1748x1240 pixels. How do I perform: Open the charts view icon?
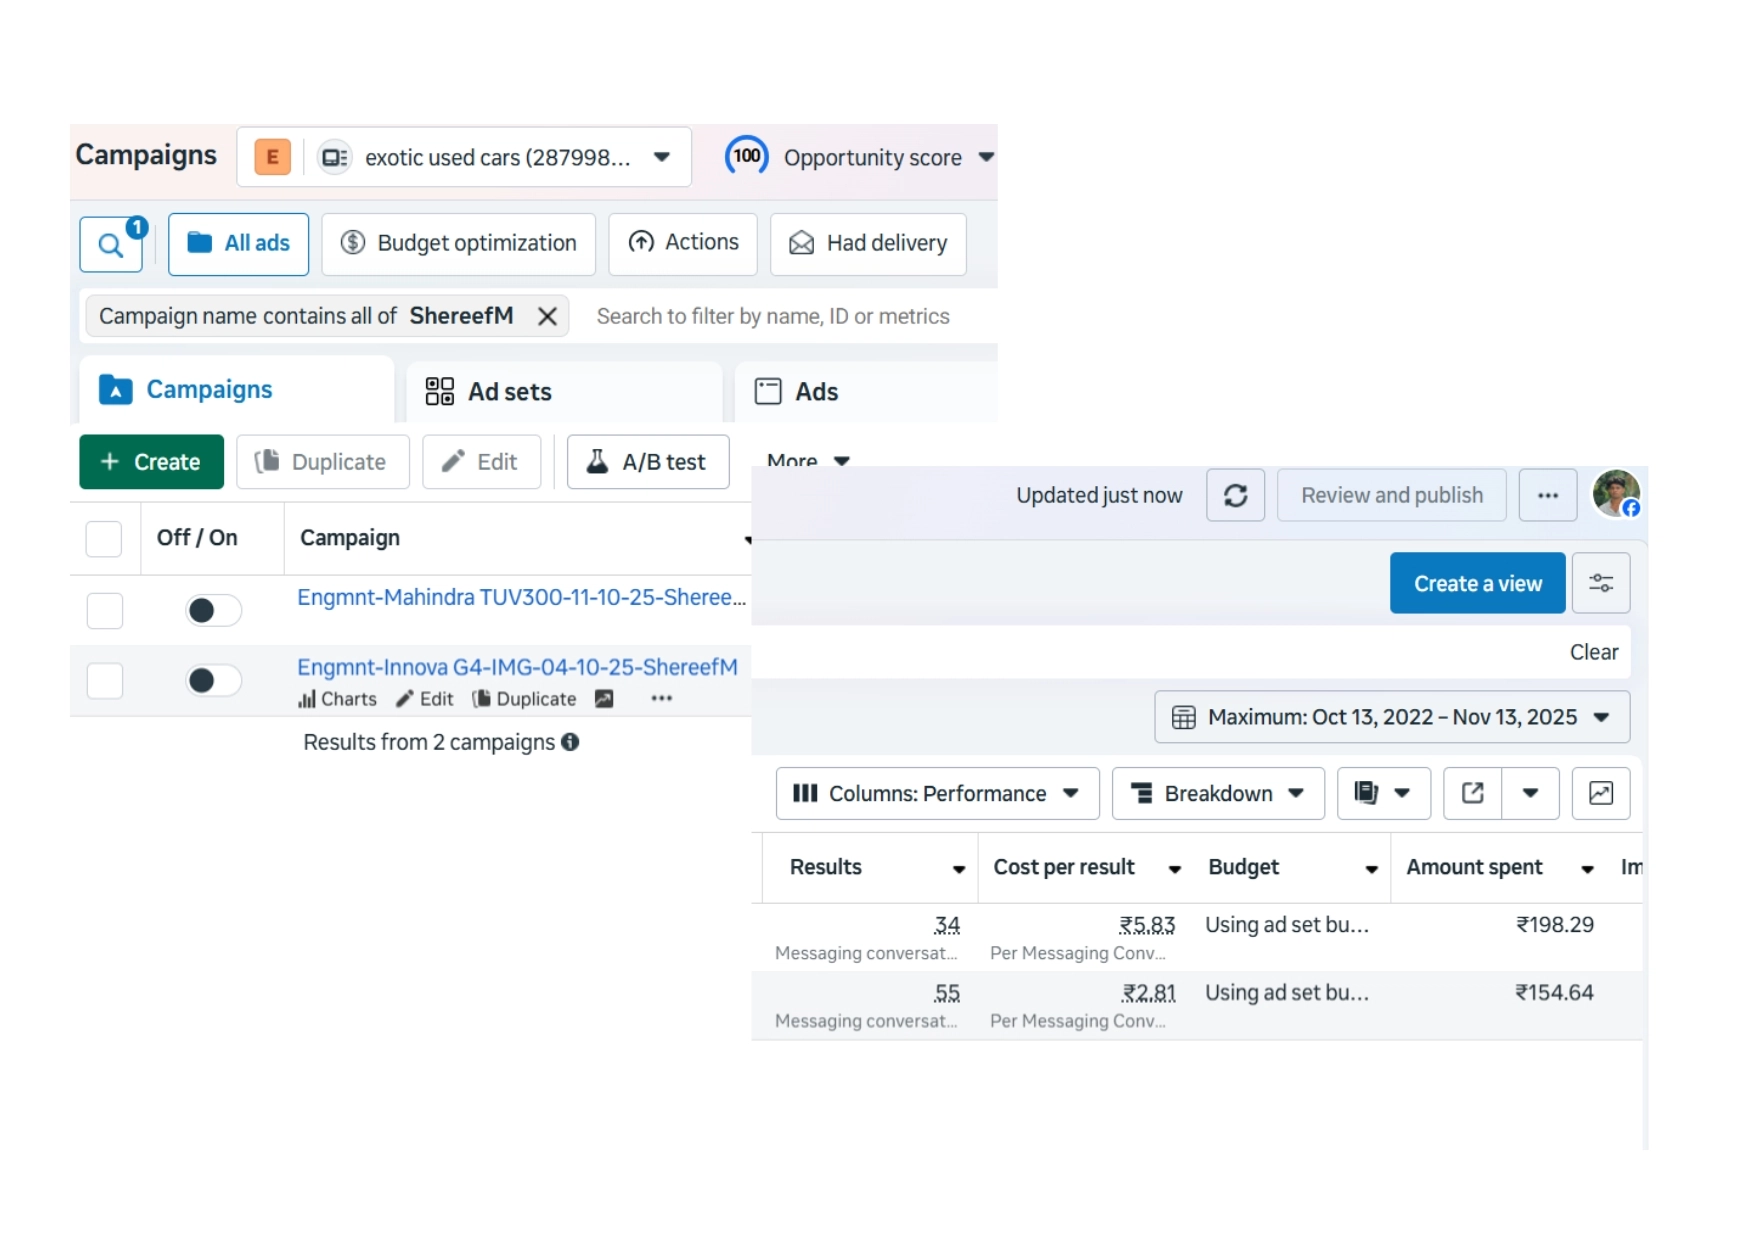(x=1600, y=794)
